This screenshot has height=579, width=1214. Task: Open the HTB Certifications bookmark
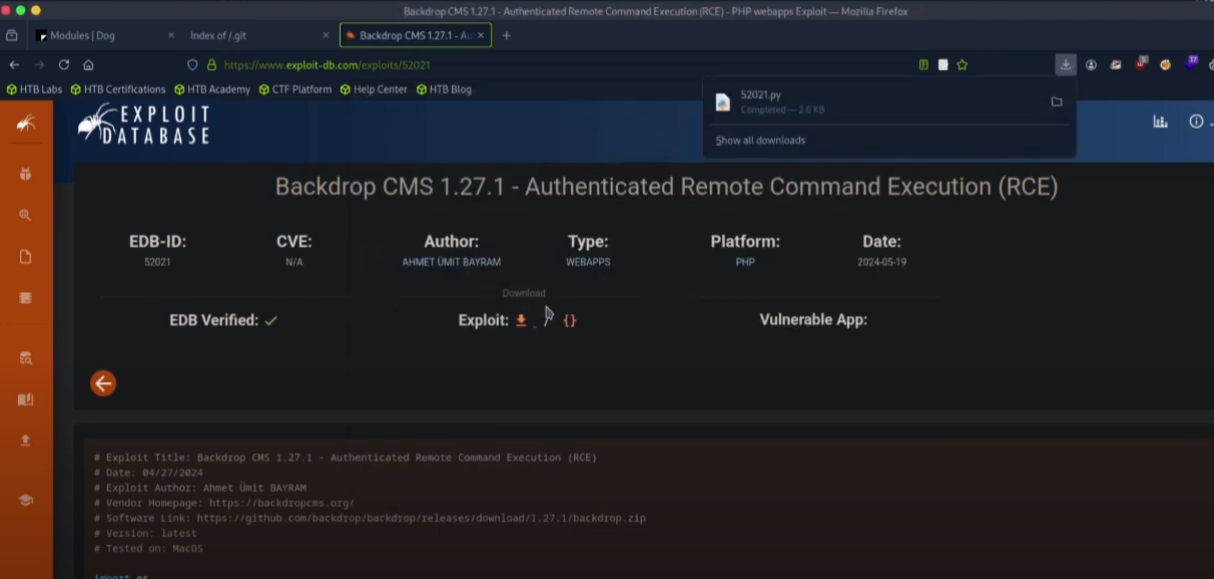coord(117,89)
